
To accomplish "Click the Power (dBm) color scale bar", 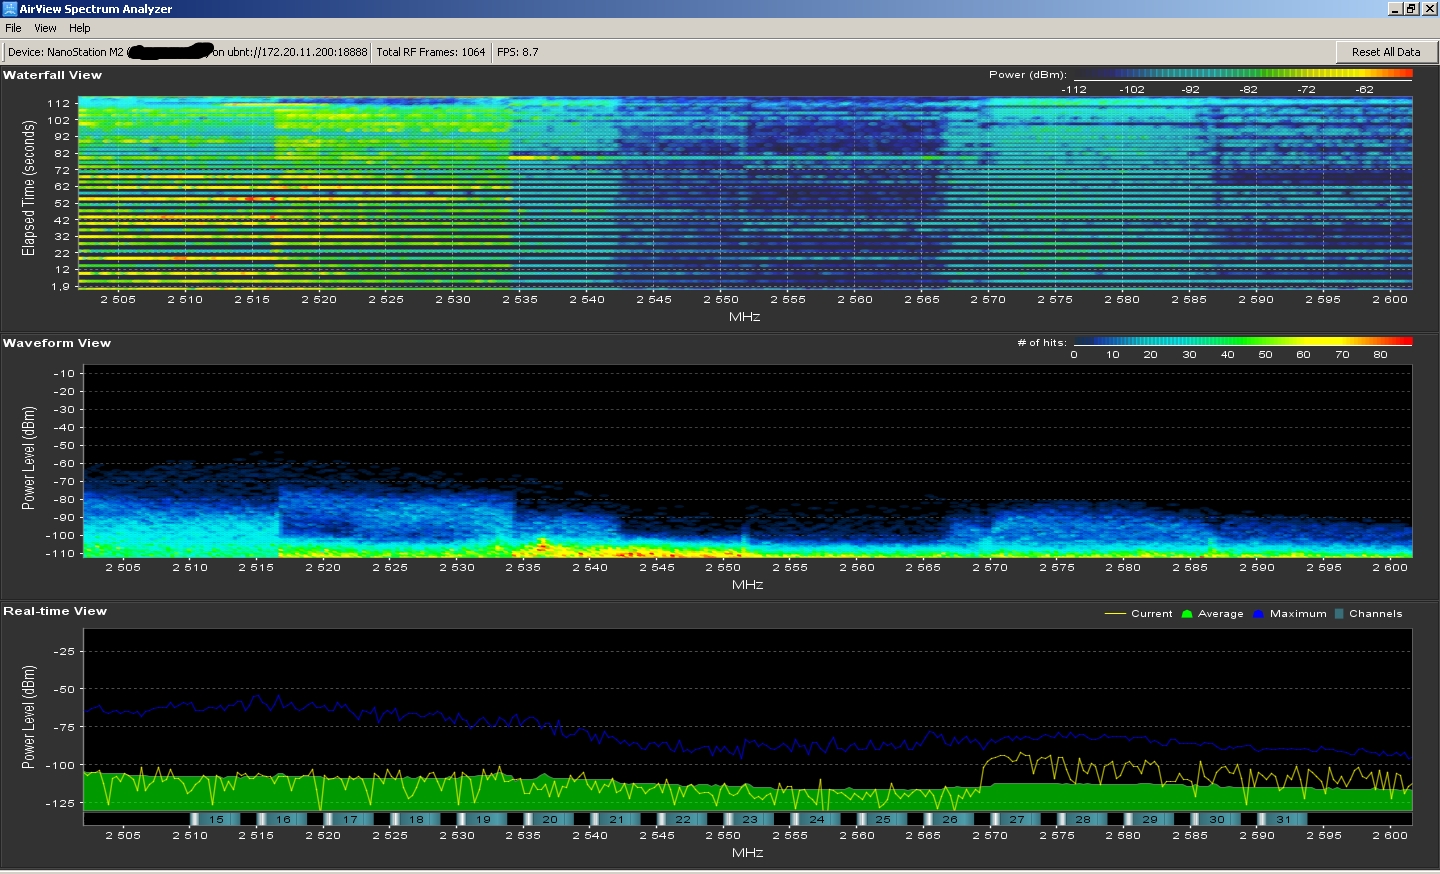I will [1242, 74].
